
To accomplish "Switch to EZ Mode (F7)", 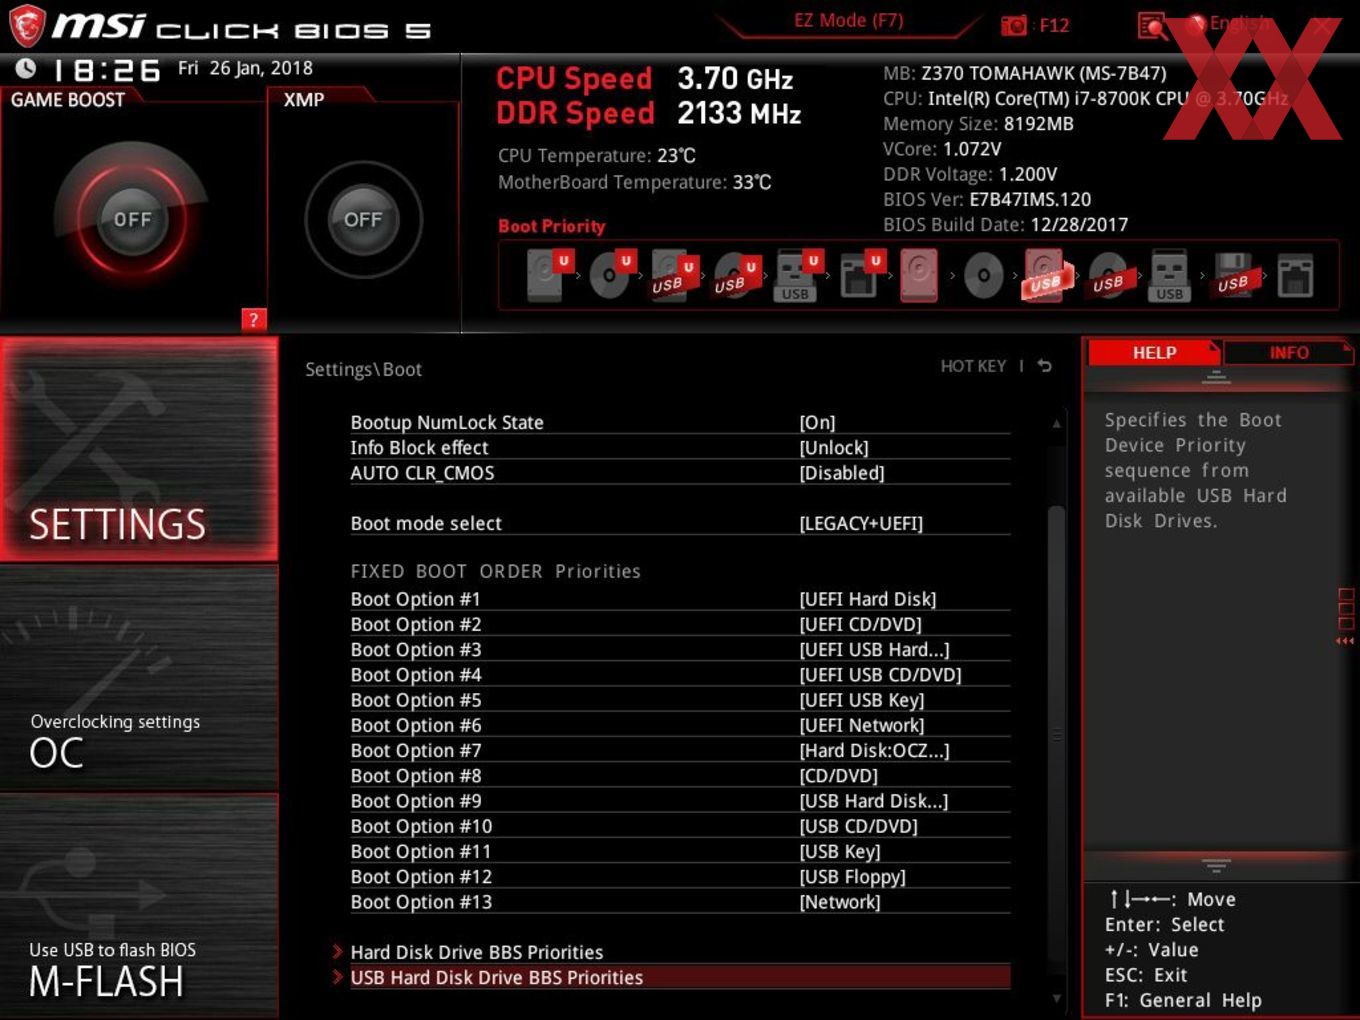I will tap(848, 20).
